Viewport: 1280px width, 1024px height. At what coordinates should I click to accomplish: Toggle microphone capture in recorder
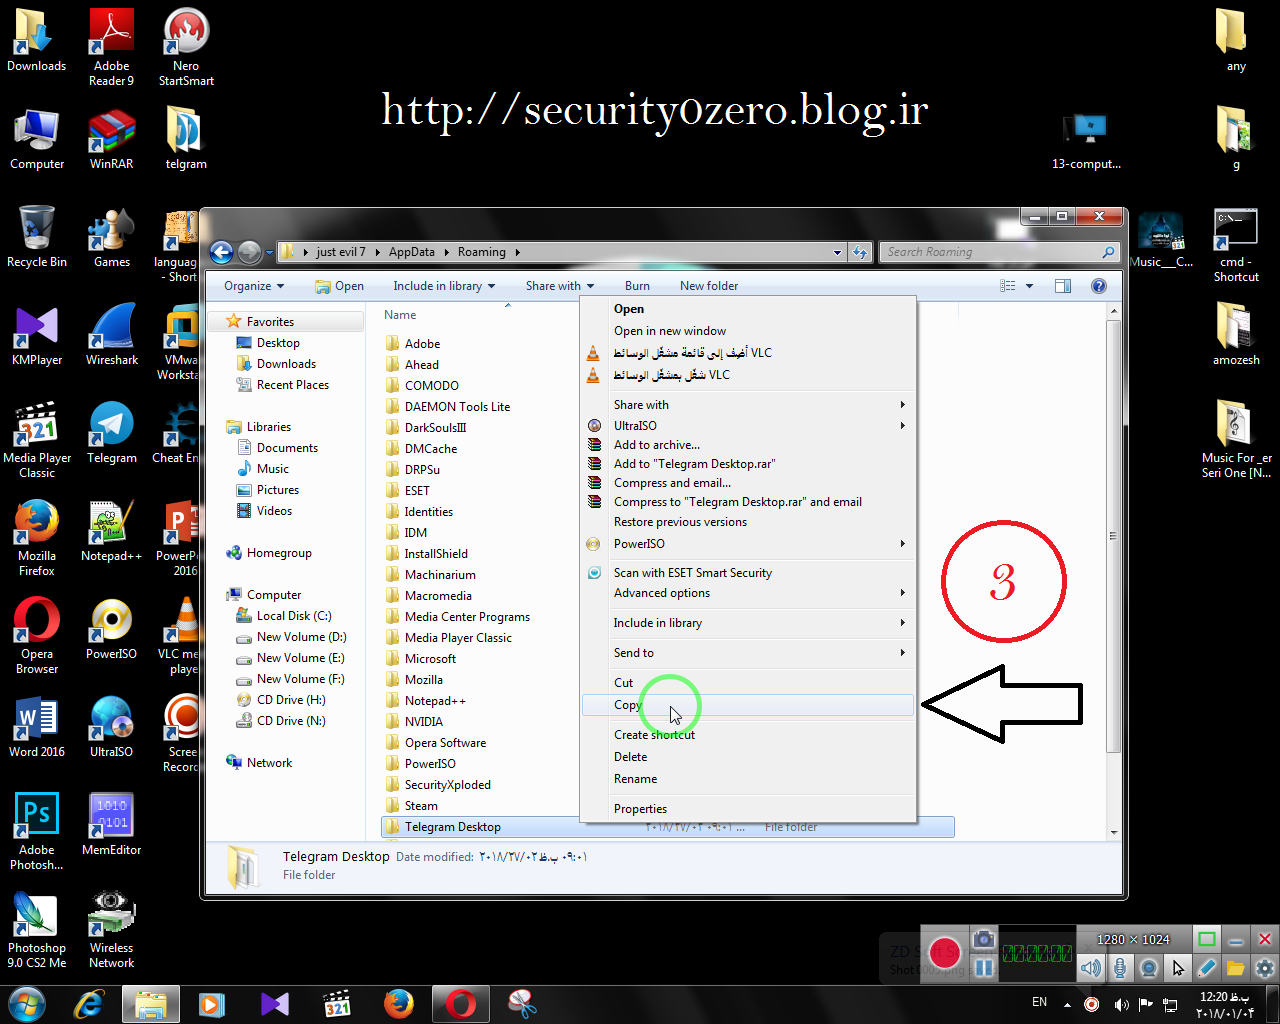(x=1120, y=967)
